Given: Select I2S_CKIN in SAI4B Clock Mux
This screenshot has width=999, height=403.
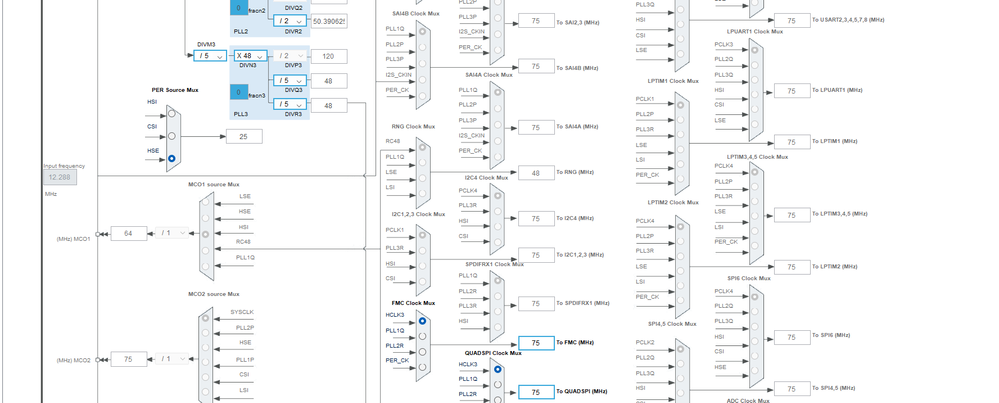Looking at the screenshot, I should pyautogui.click(x=422, y=80).
